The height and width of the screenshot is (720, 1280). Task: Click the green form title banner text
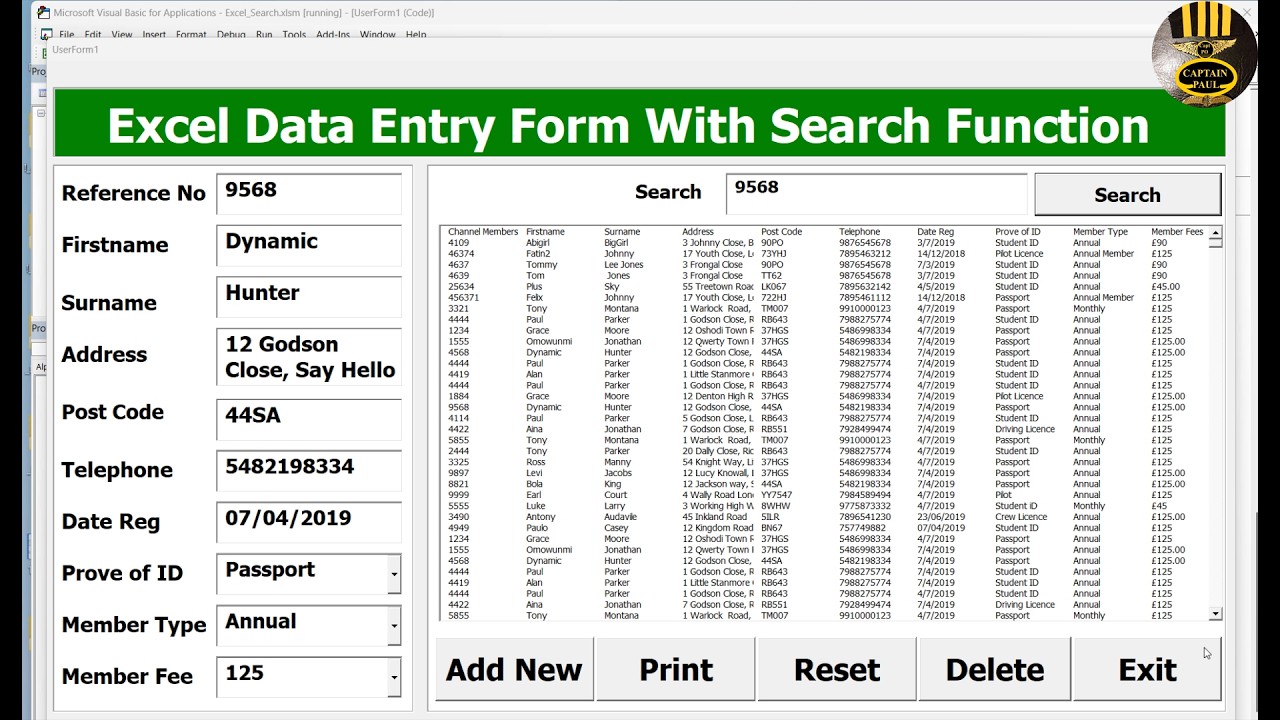(x=628, y=126)
